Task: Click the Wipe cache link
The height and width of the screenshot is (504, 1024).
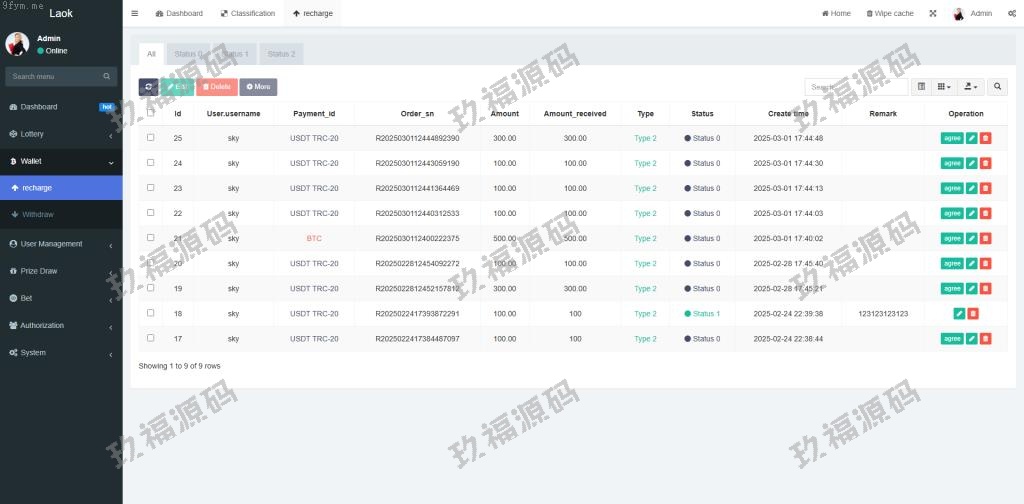Action: (889, 14)
